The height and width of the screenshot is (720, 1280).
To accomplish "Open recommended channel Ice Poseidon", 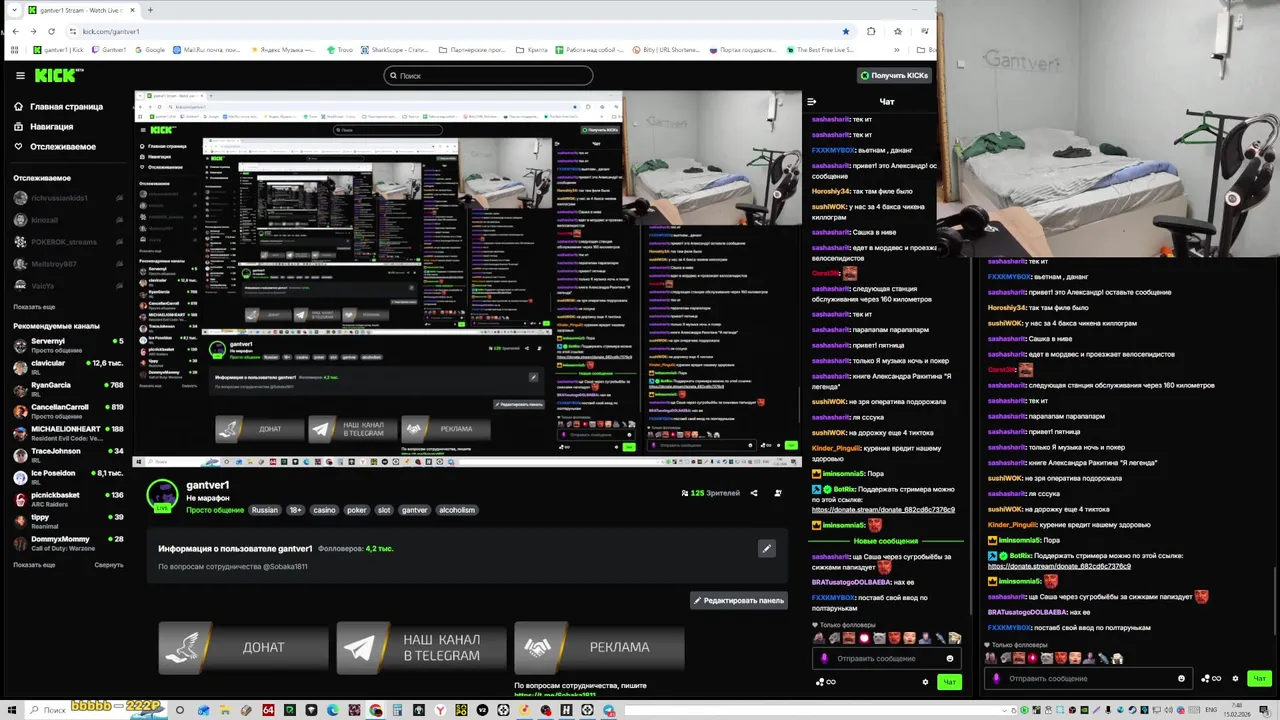I will click(67, 477).
